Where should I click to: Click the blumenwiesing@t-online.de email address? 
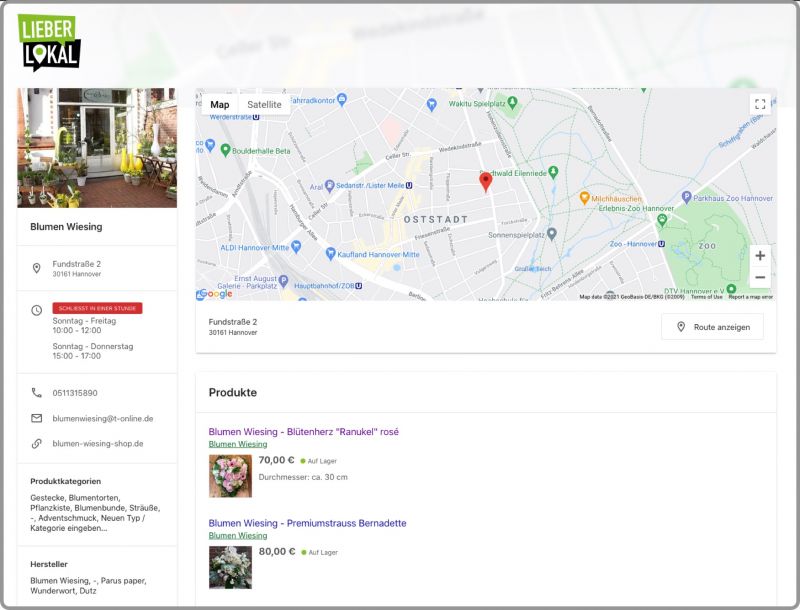(x=103, y=418)
